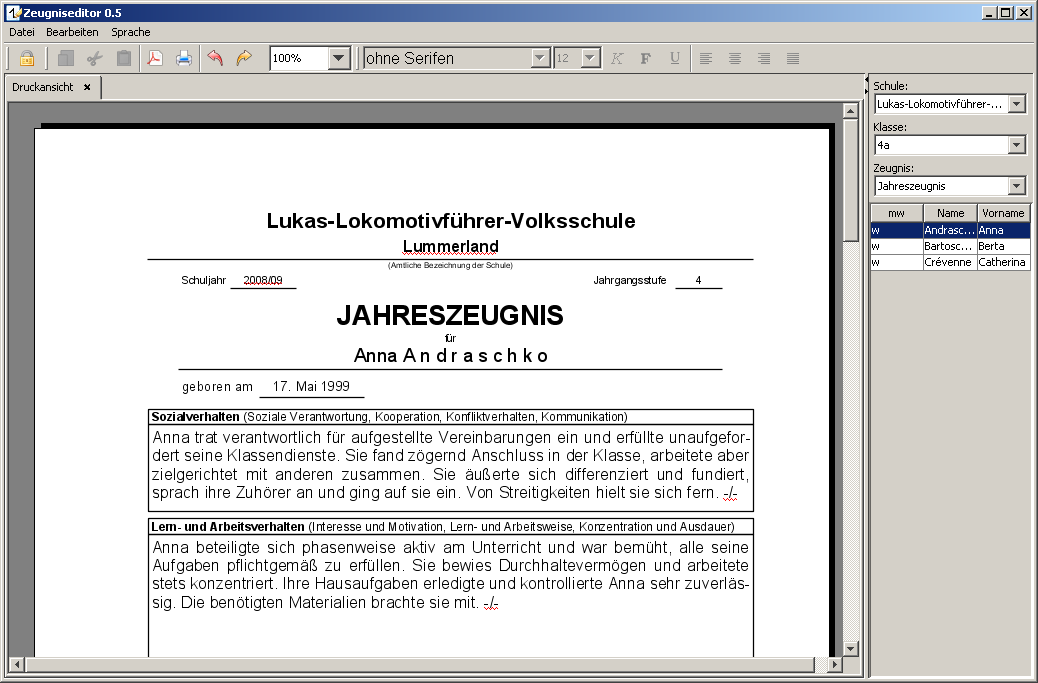Open the Datei menu

(x=22, y=32)
